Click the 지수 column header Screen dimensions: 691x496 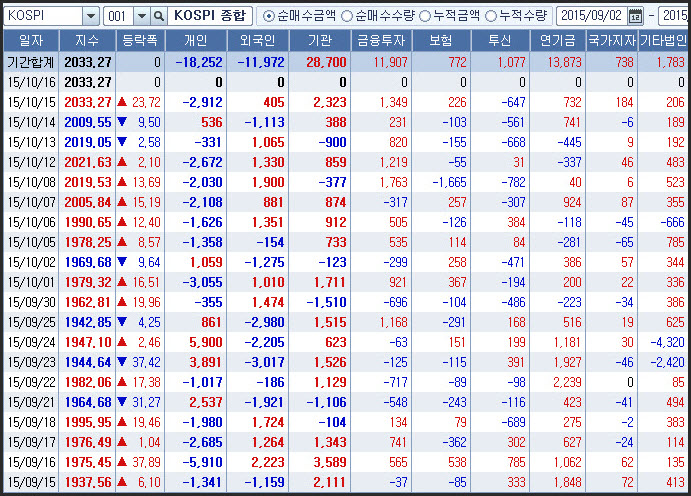click(87, 41)
